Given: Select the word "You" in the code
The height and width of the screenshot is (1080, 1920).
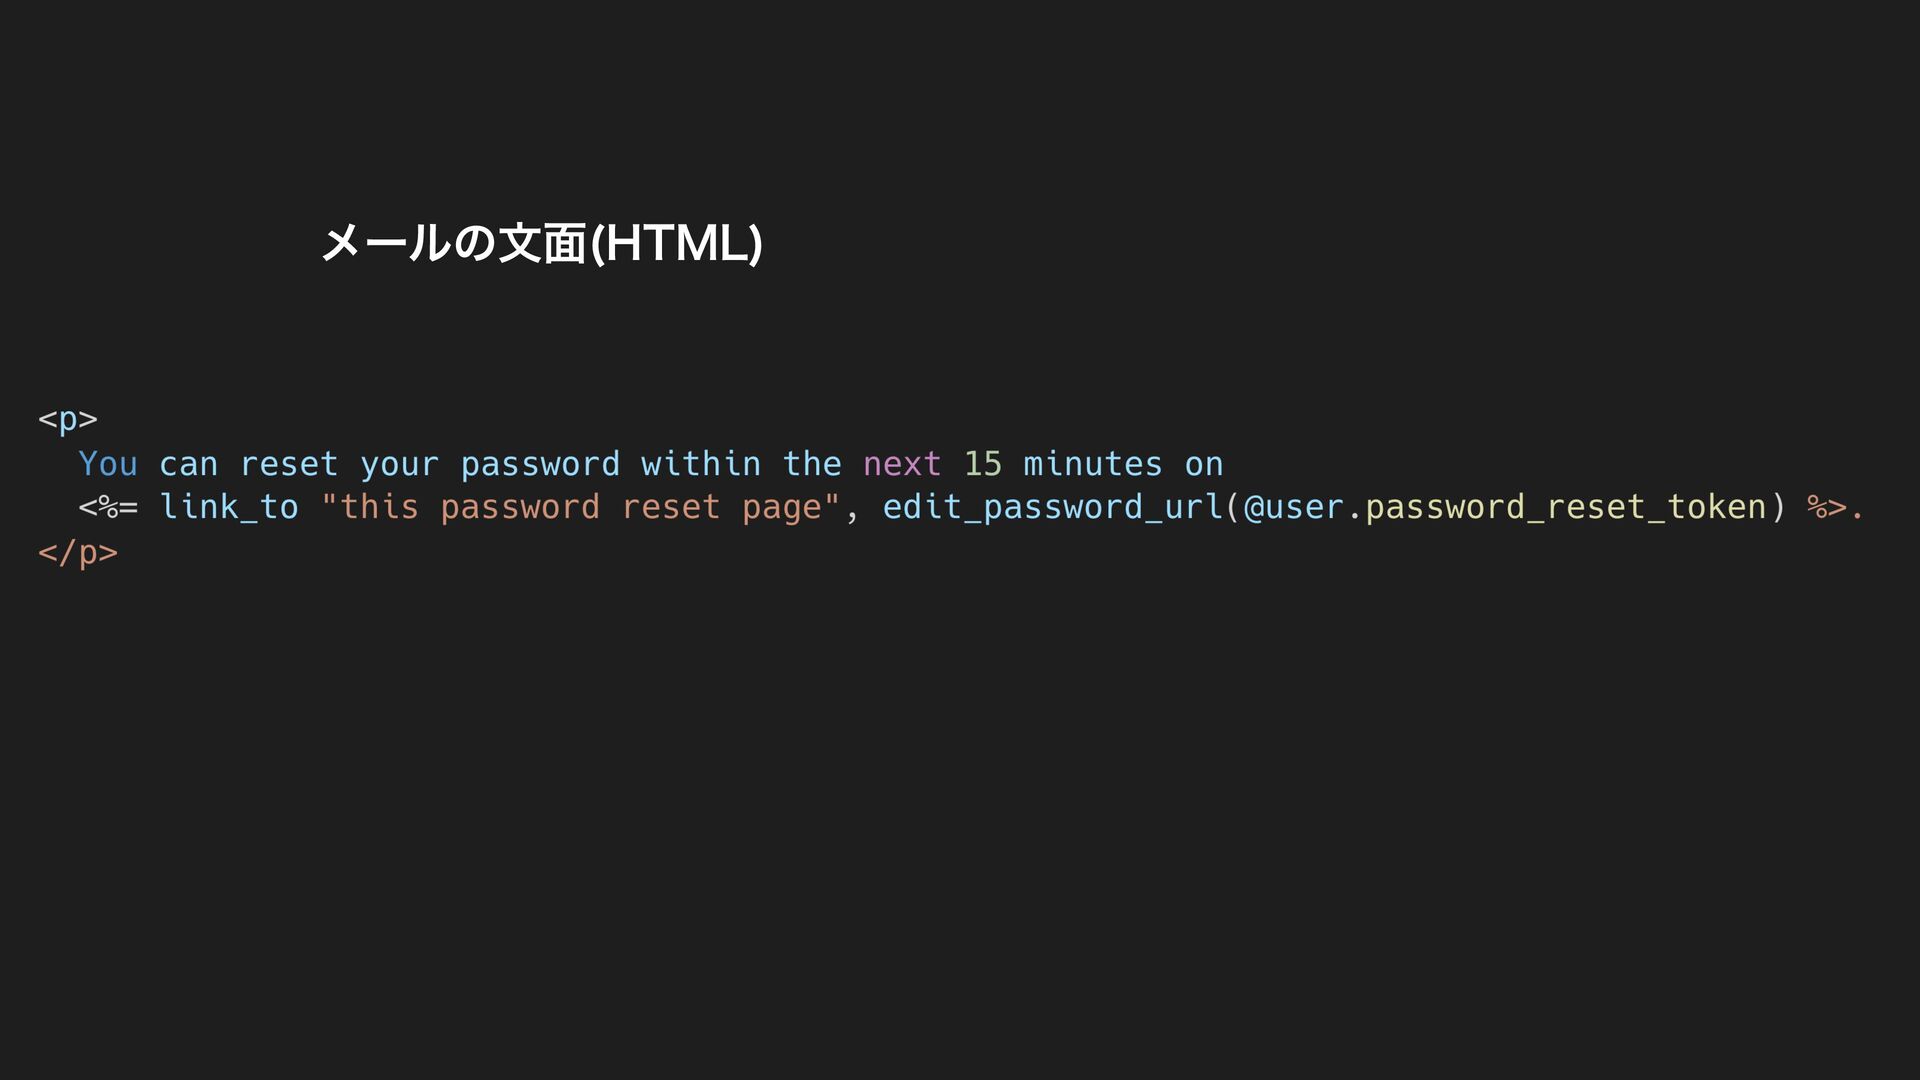Looking at the screenshot, I should (x=108, y=464).
